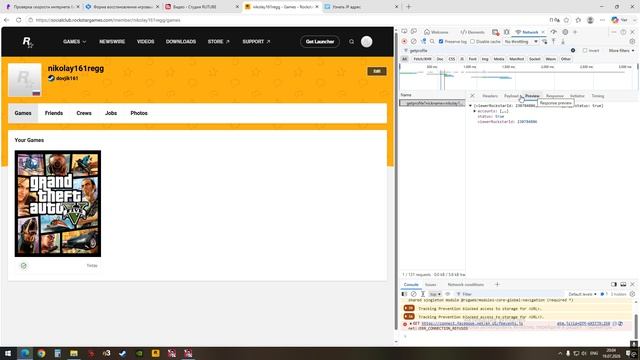Clear console with its clear icon
Screen dimensions: 640x360
coord(413,294)
